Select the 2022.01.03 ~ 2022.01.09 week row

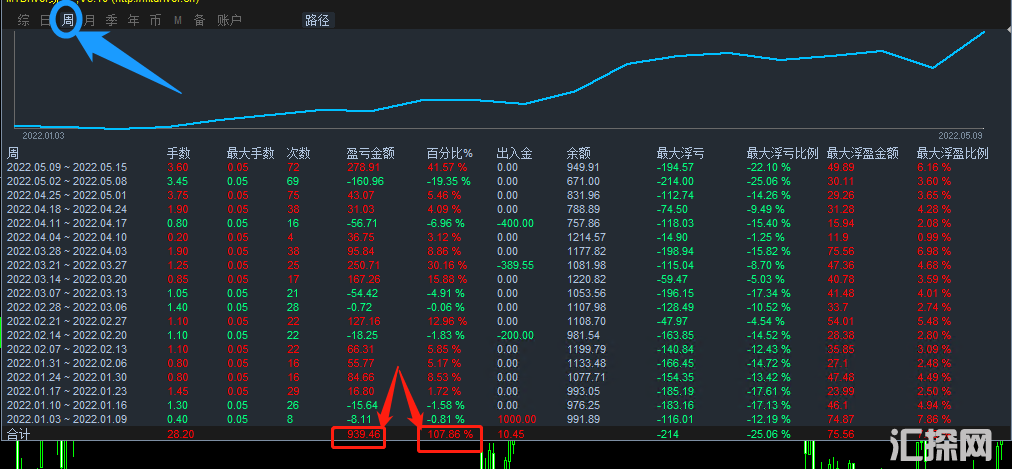pos(67,419)
